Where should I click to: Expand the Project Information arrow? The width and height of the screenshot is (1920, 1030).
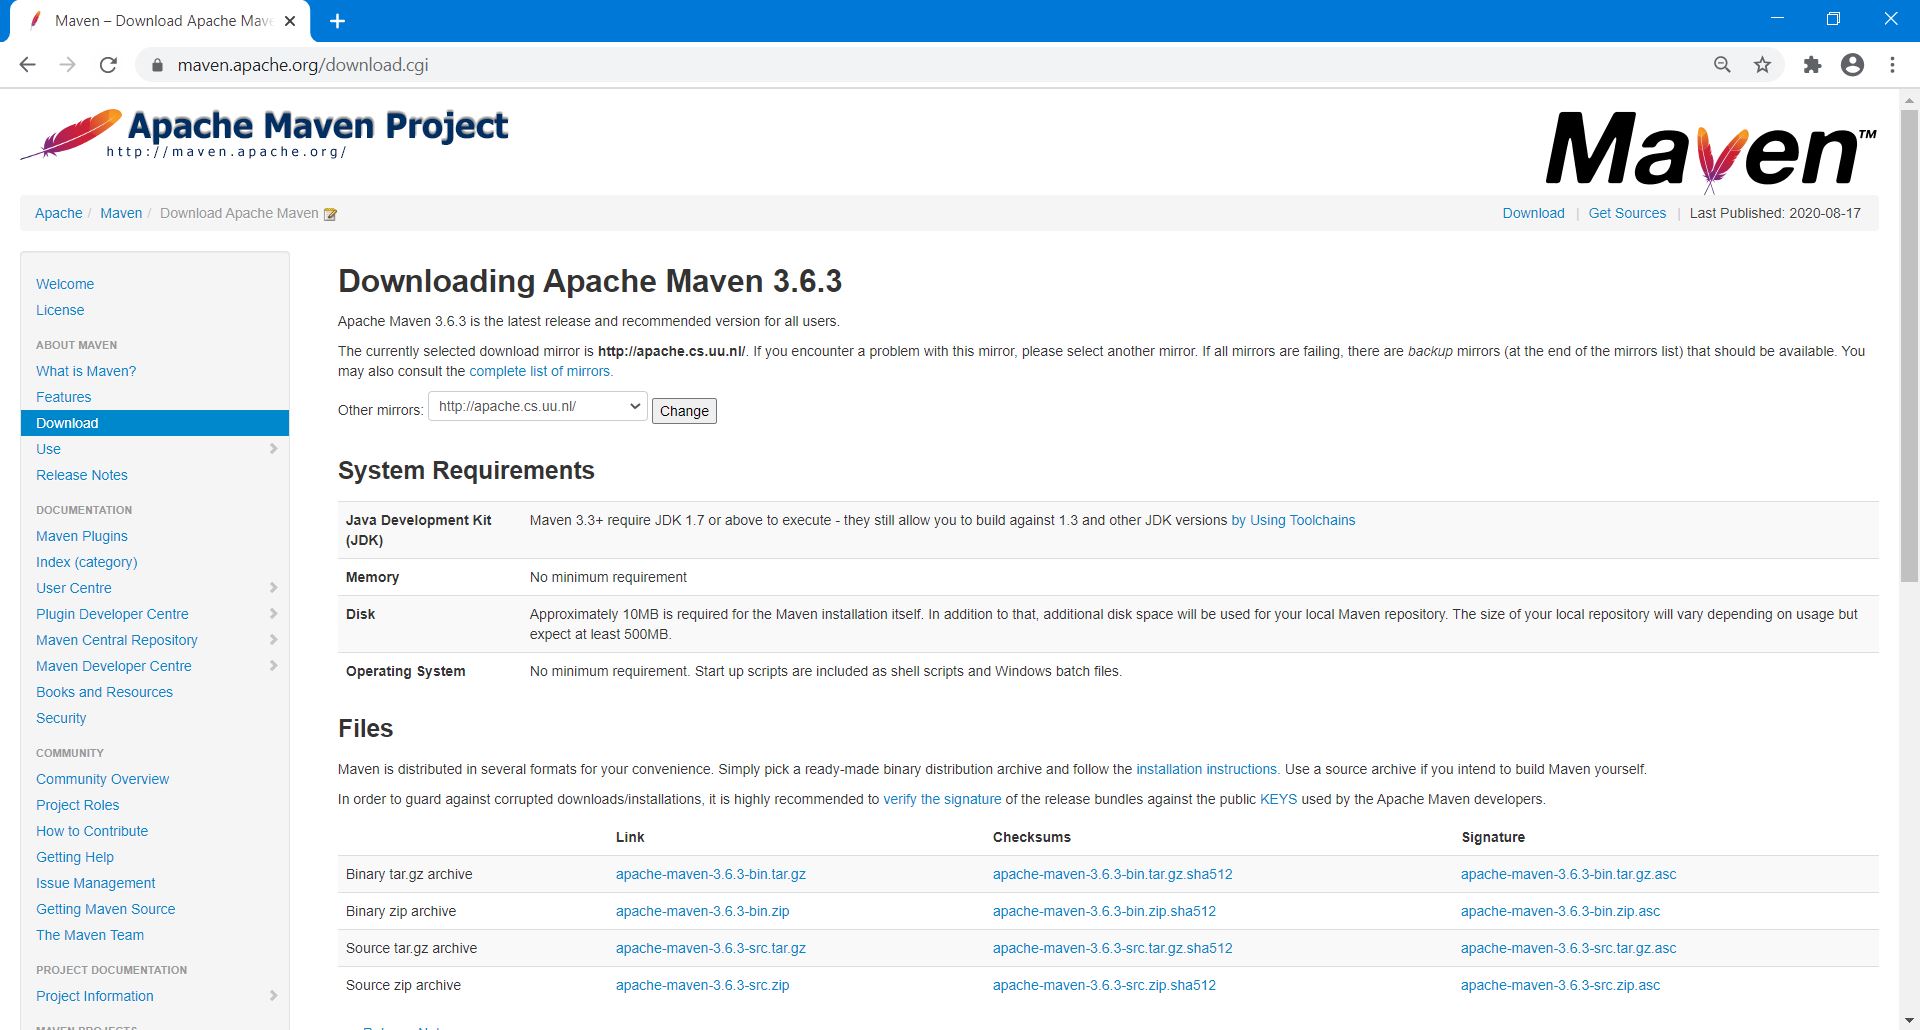tap(273, 996)
